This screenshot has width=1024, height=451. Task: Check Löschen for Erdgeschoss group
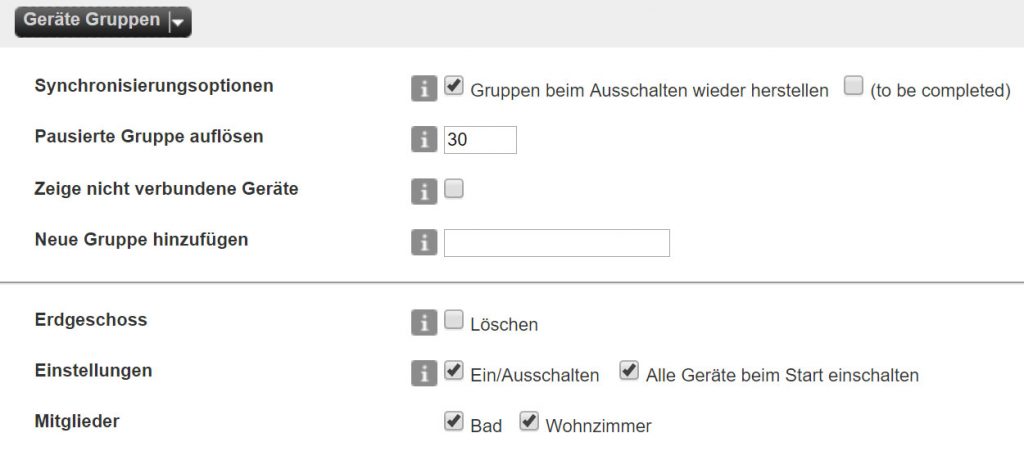click(453, 320)
